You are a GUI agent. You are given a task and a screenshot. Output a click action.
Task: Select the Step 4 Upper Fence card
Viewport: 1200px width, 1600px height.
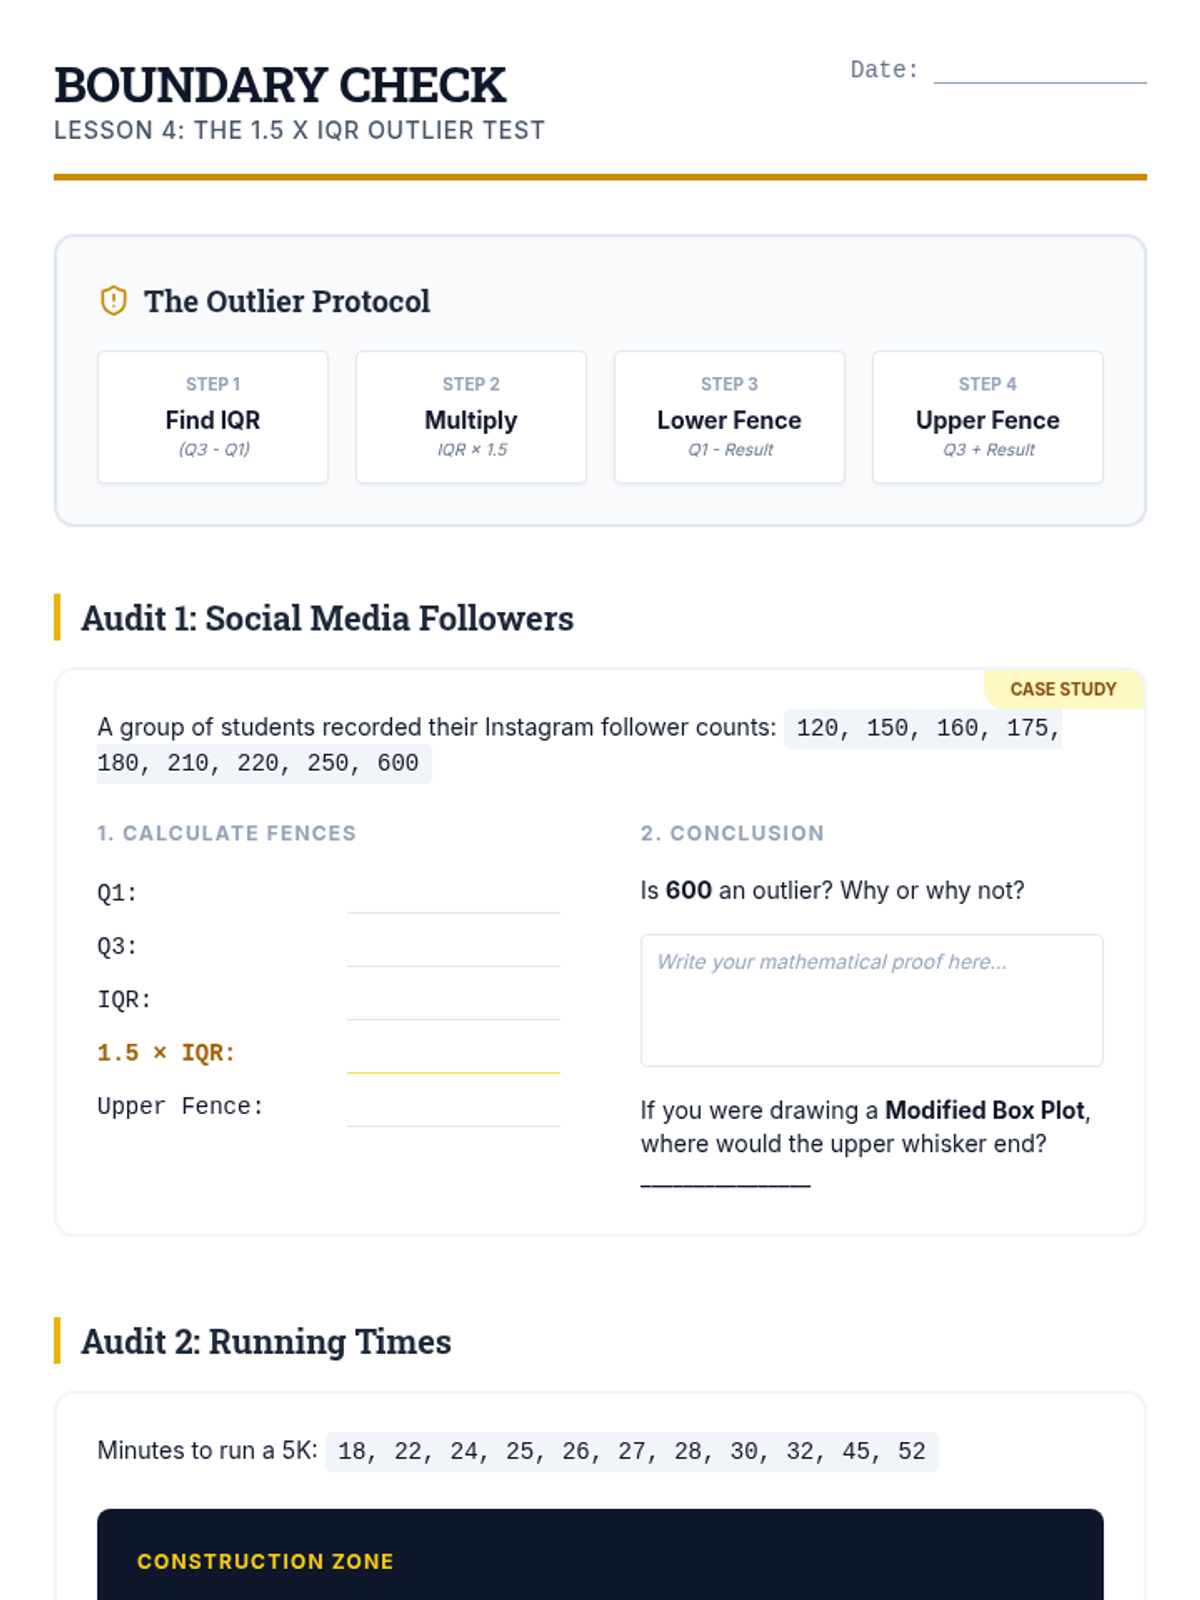pyautogui.click(x=987, y=417)
